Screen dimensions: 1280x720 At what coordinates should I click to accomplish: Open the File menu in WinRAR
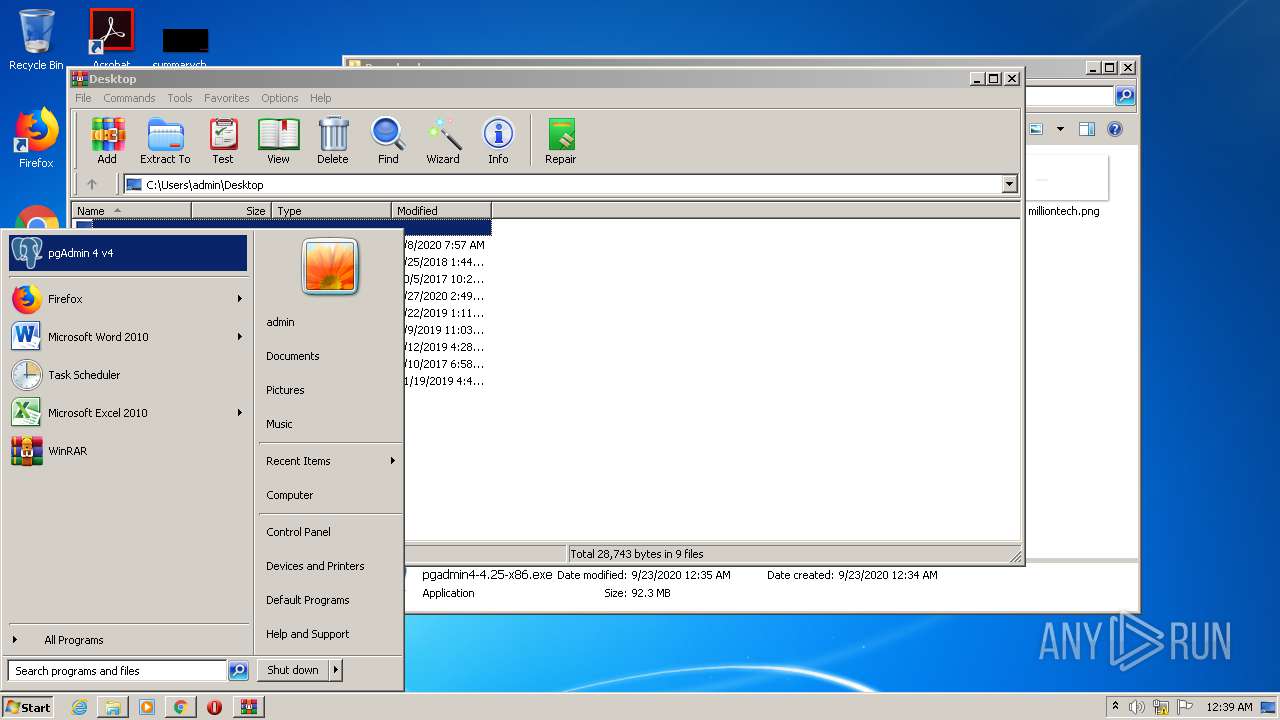coord(83,98)
